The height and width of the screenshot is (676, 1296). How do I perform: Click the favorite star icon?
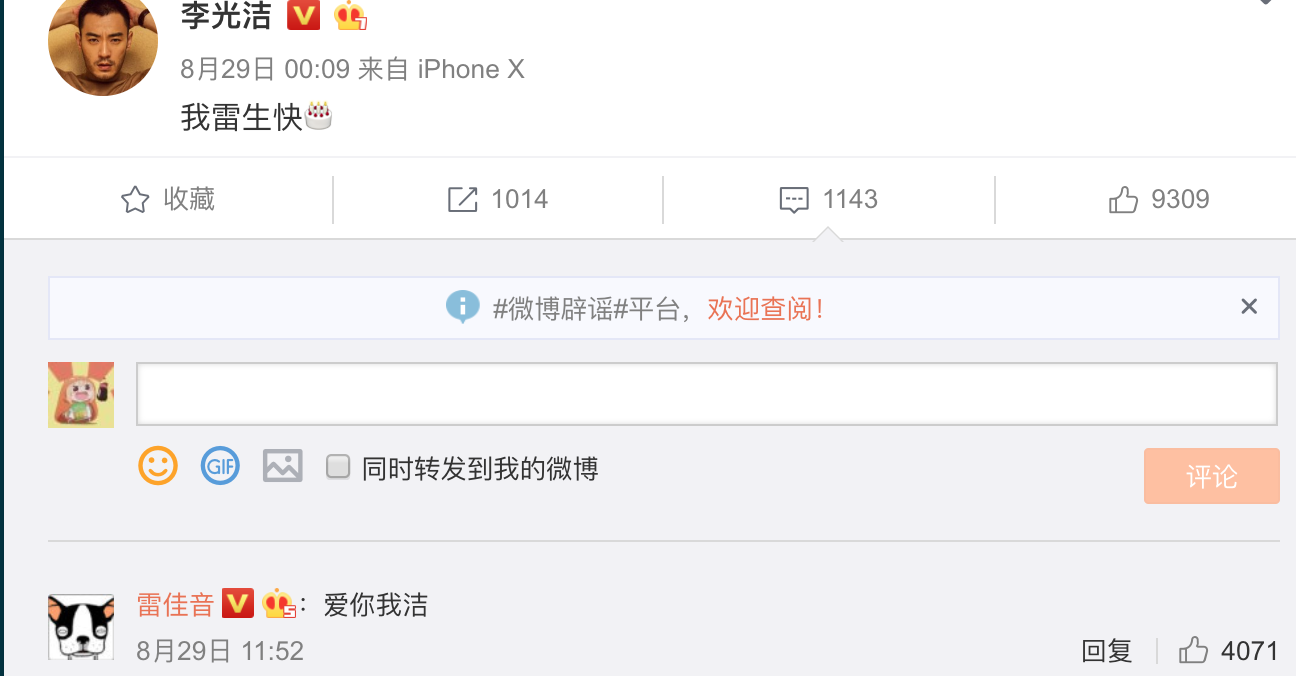pyautogui.click(x=135, y=200)
